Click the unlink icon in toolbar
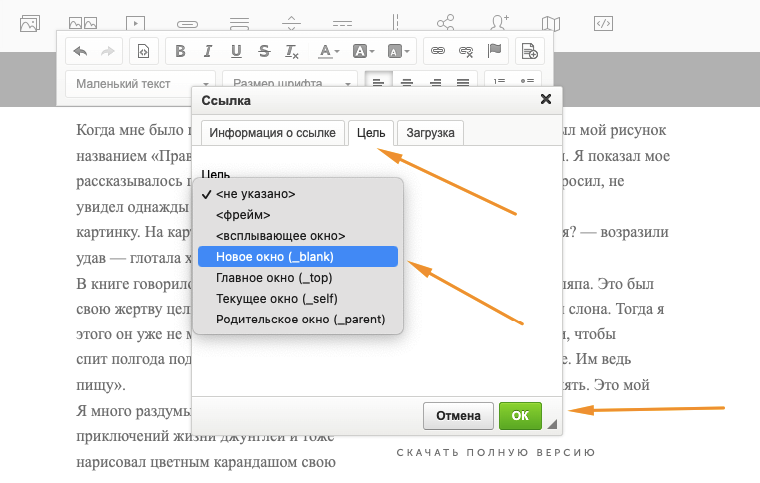 [x=465, y=51]
